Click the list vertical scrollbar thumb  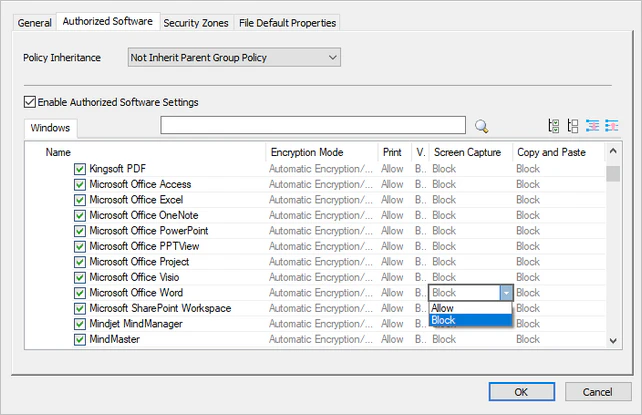pyautogui.click(x=613, y=174)
